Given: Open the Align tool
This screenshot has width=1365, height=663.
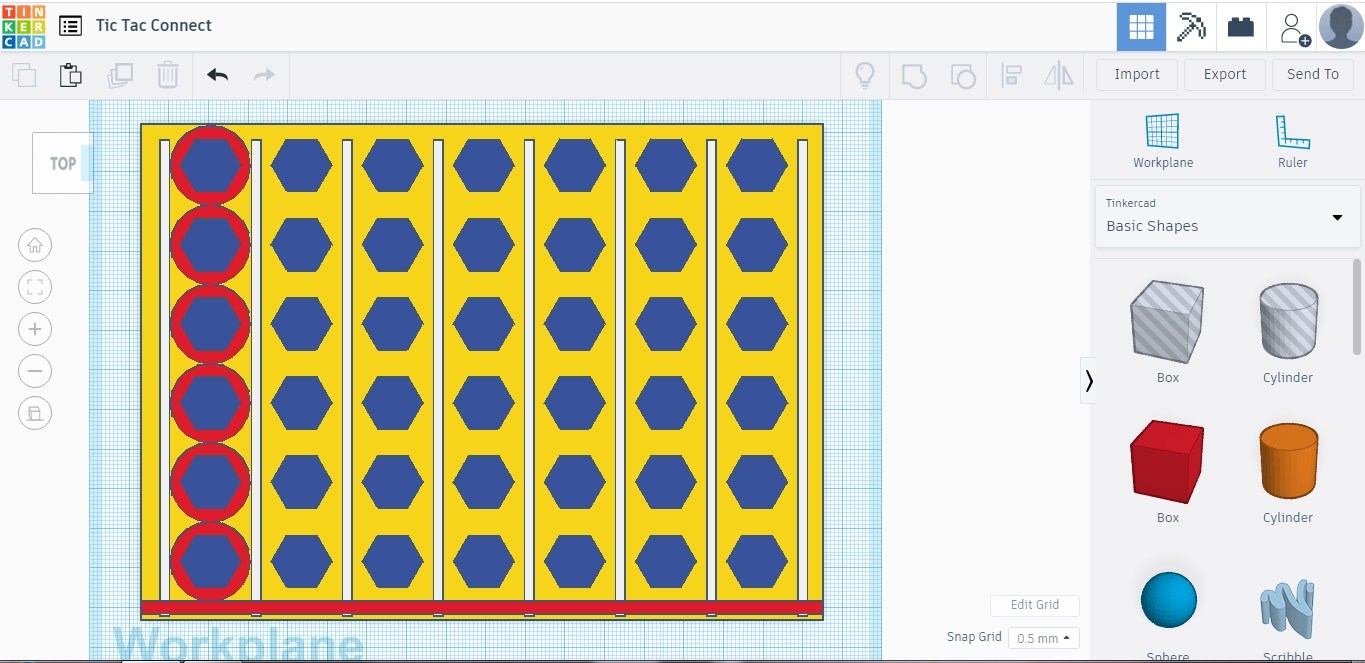Looking at the screenshot, I should (x=1011, y=74).
